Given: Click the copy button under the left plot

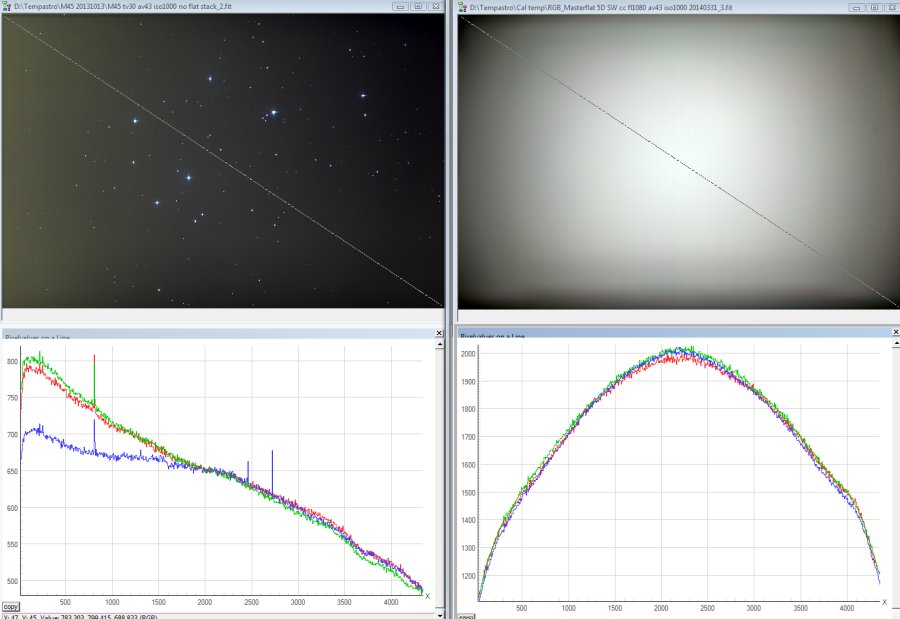Looking at the screenshot, I should [10, 606].
